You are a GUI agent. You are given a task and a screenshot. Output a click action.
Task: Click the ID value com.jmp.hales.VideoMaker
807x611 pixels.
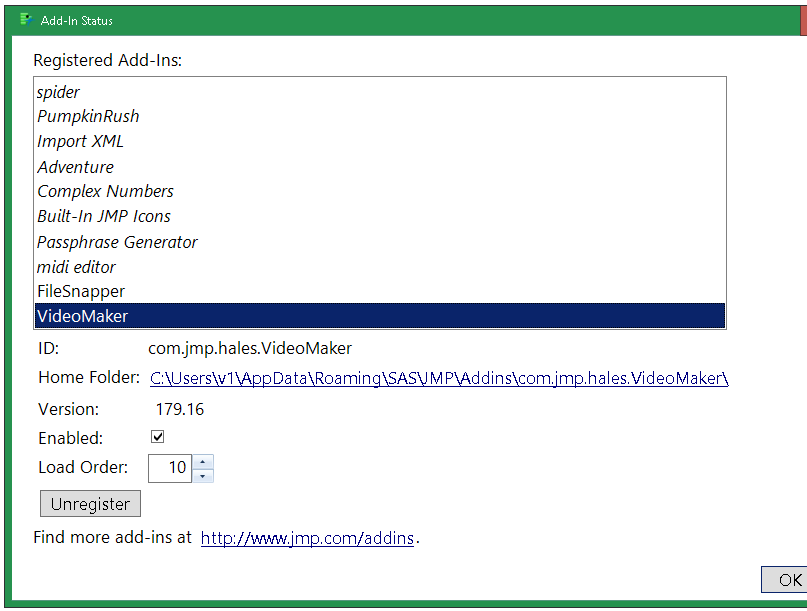[250, 348]
